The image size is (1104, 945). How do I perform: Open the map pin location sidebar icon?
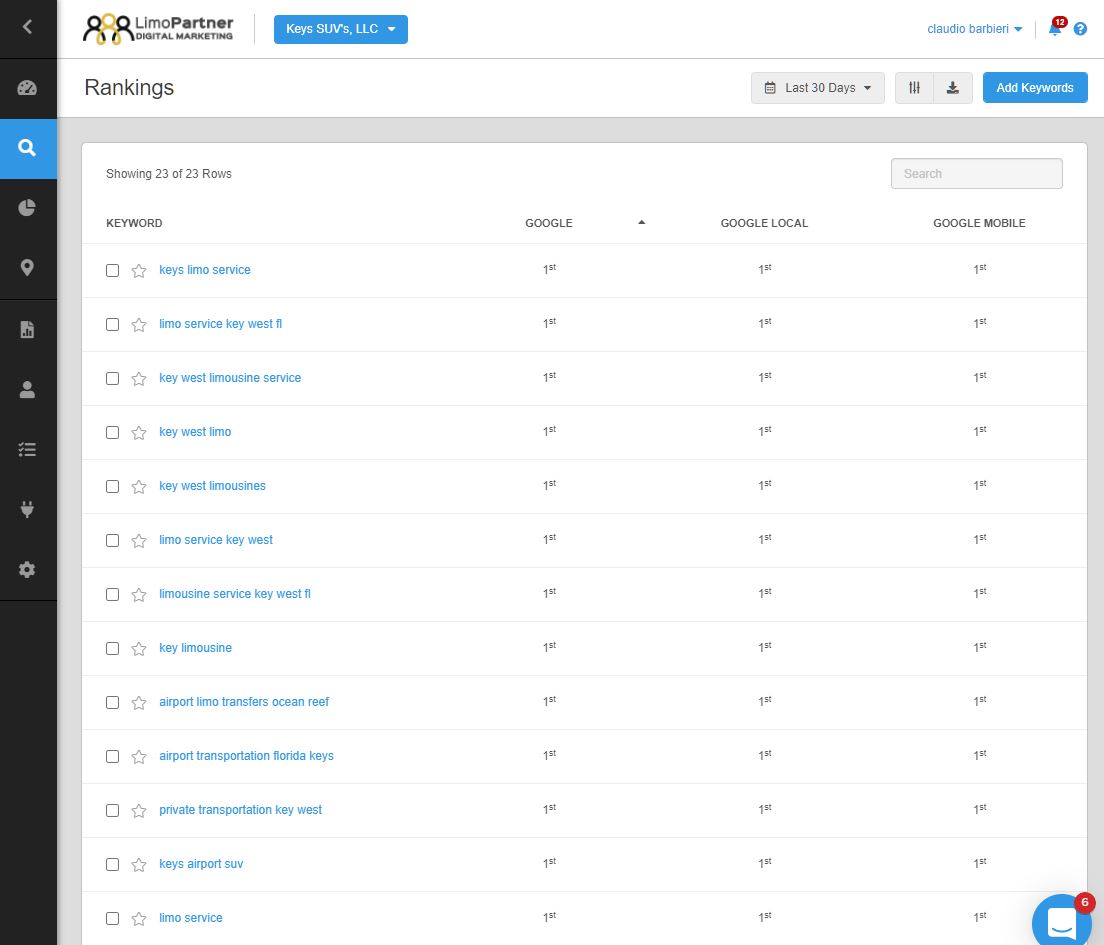(x=27, y=268)
